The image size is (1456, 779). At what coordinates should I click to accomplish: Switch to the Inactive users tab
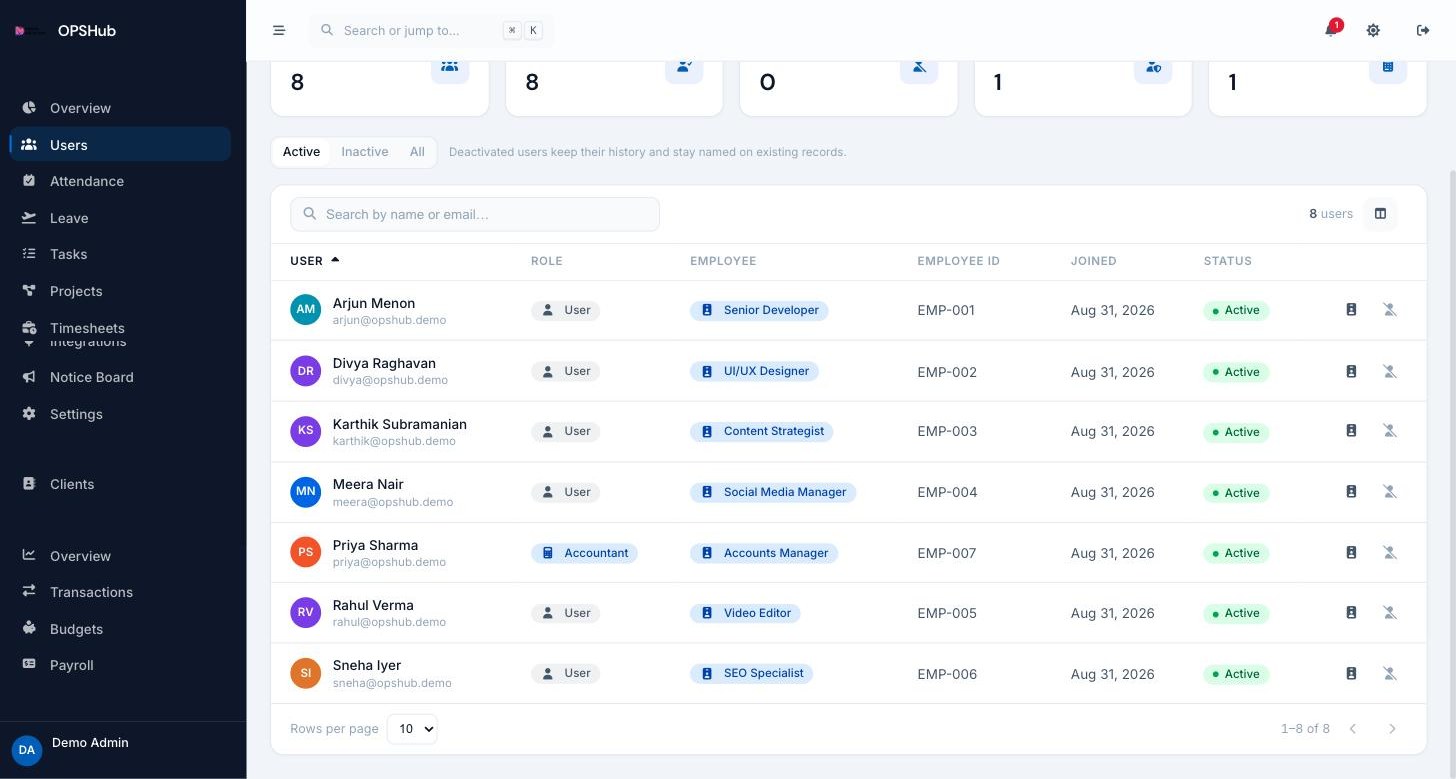click(x=364, y=152)
